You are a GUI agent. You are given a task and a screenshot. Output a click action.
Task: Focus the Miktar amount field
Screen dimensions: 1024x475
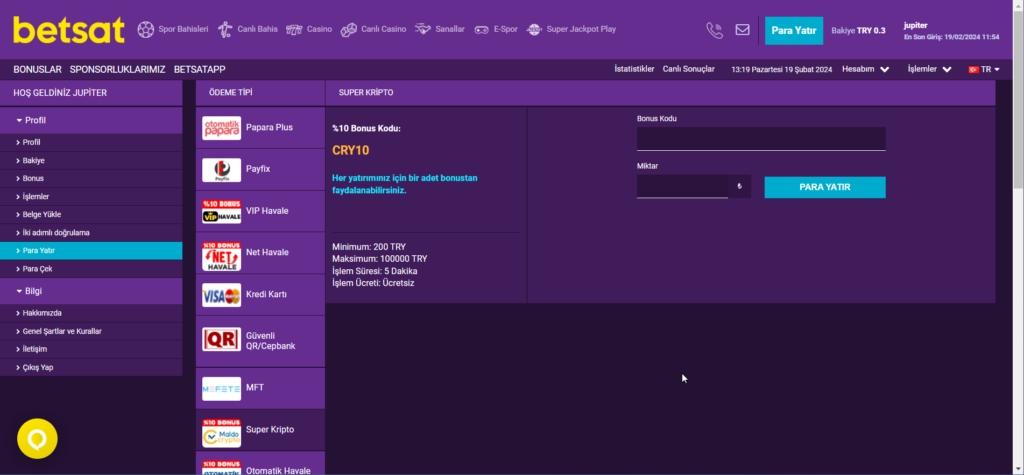pyautogui.click(x=682, y=186)
